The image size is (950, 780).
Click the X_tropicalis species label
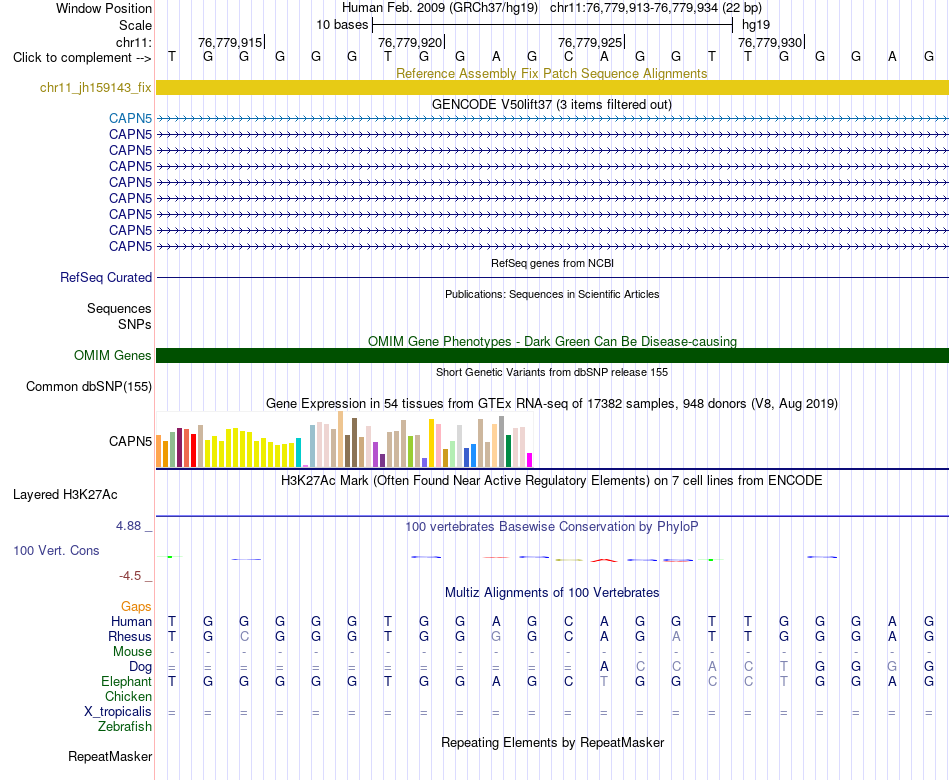(118, 712)
